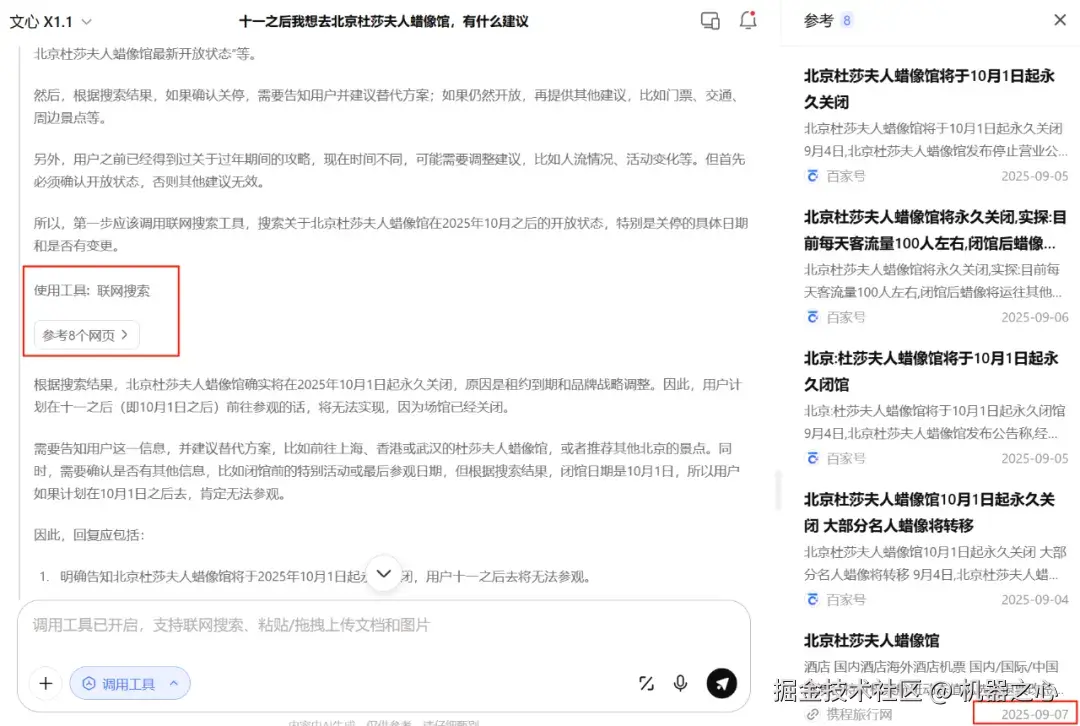The image size is (1080, 726).
Task: Click the multi-device sync icon beside the bell
Action: (710, 20)
